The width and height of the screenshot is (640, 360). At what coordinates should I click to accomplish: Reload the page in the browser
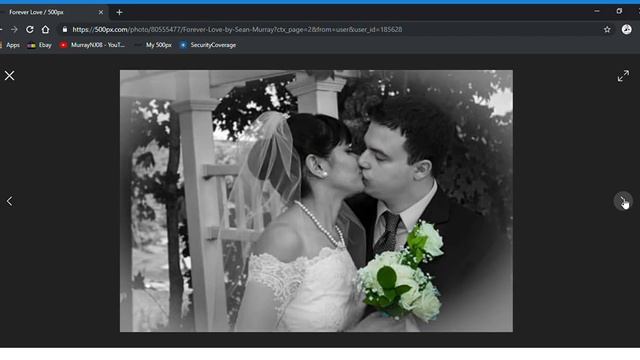(29, 29)
